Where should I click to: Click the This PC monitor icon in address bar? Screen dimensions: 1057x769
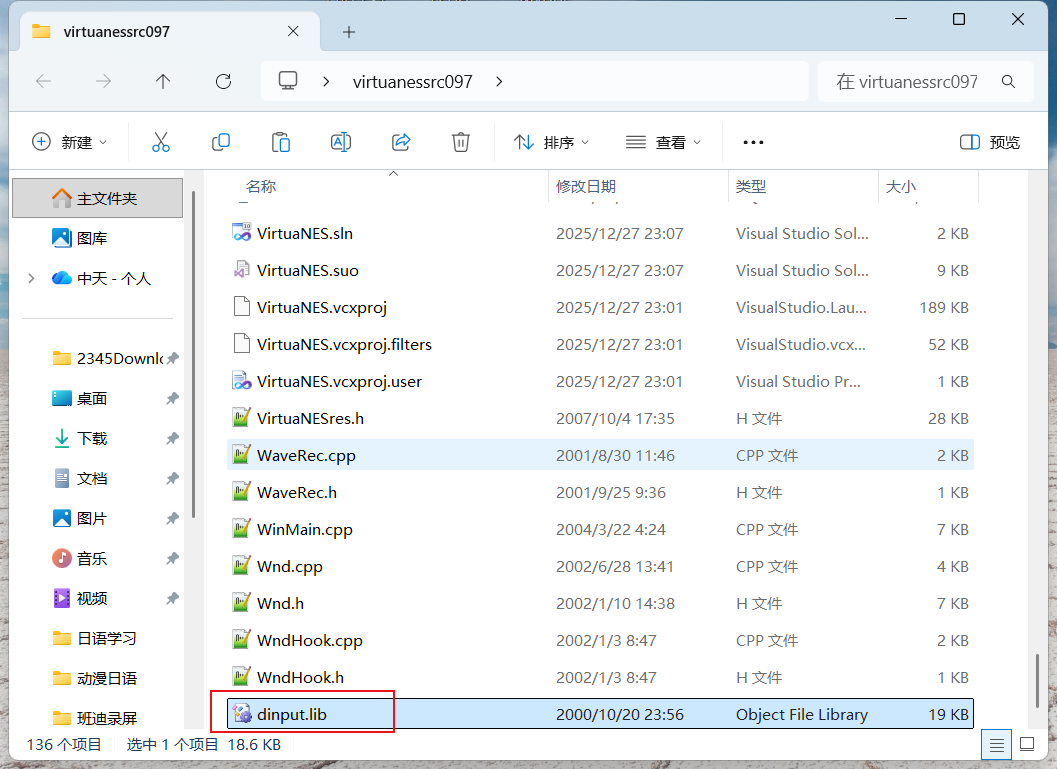tap(288, 81)
